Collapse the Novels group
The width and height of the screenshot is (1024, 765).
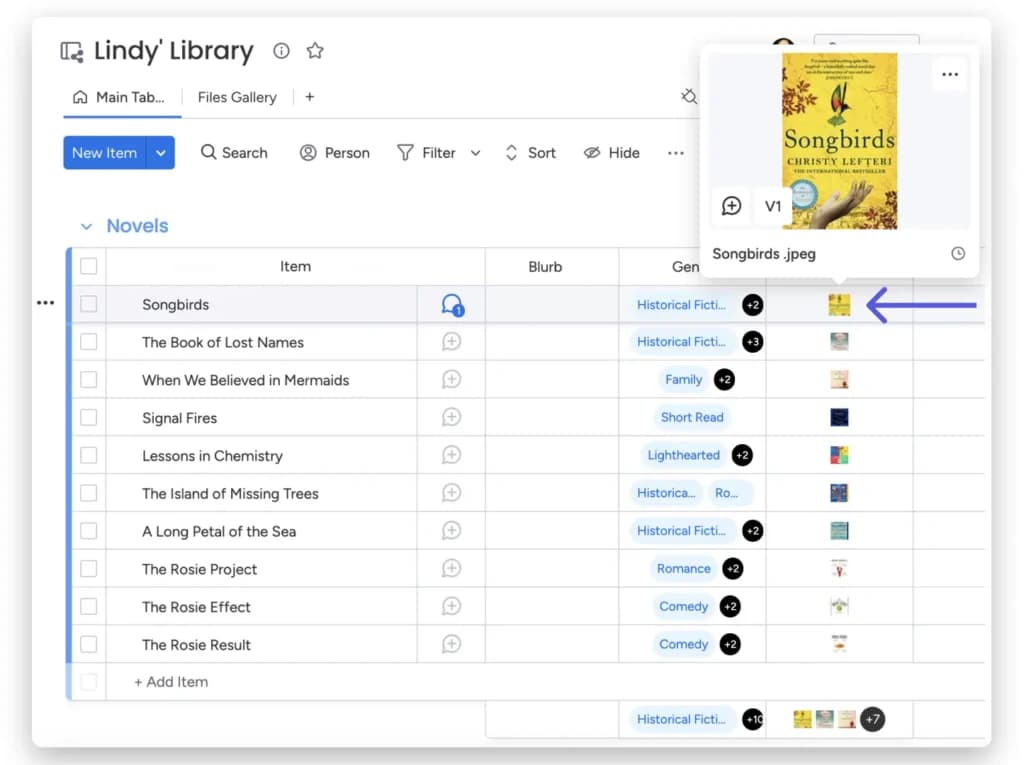[86, 227]
